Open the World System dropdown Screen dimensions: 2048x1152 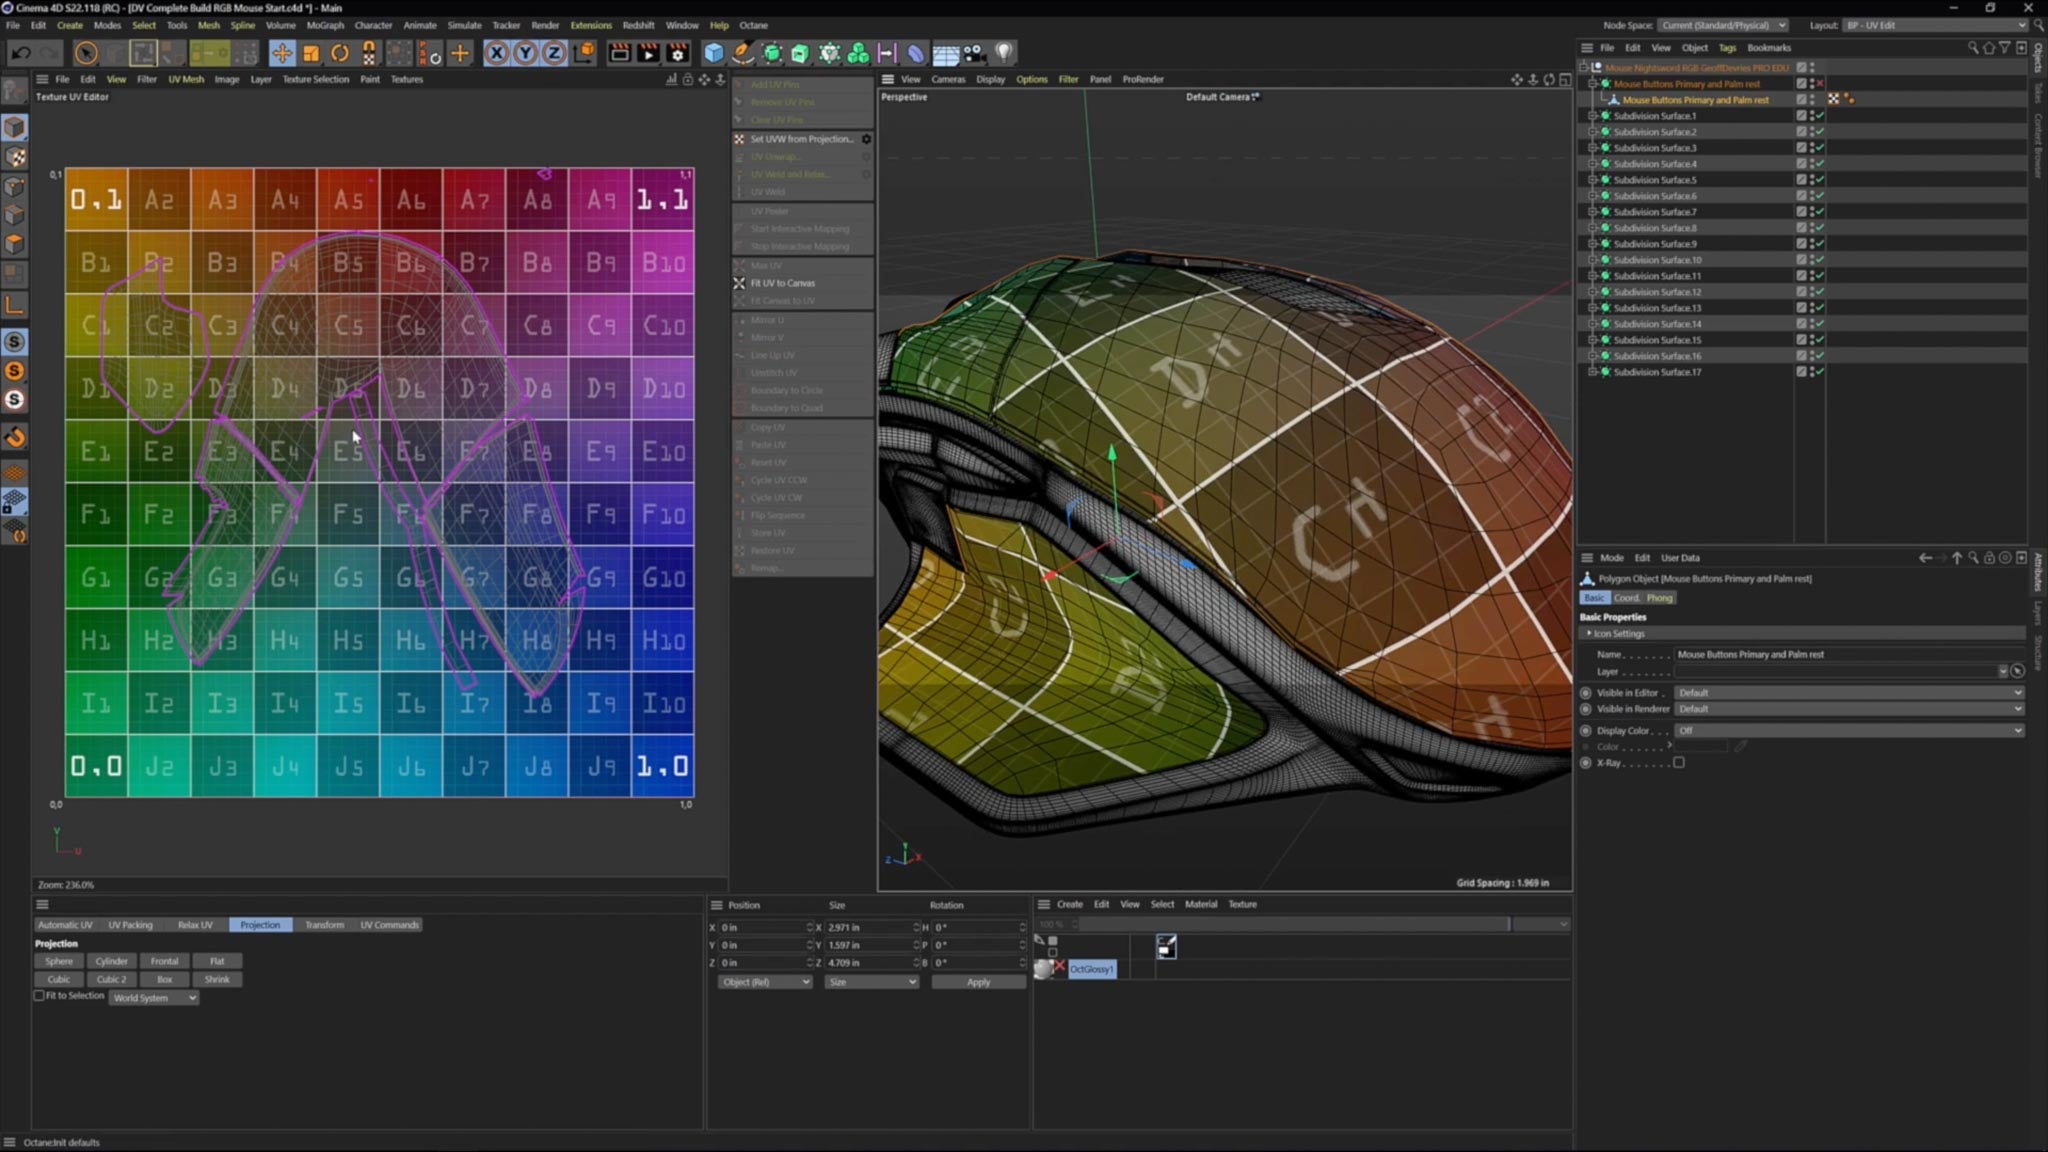[x=154, y=998]
